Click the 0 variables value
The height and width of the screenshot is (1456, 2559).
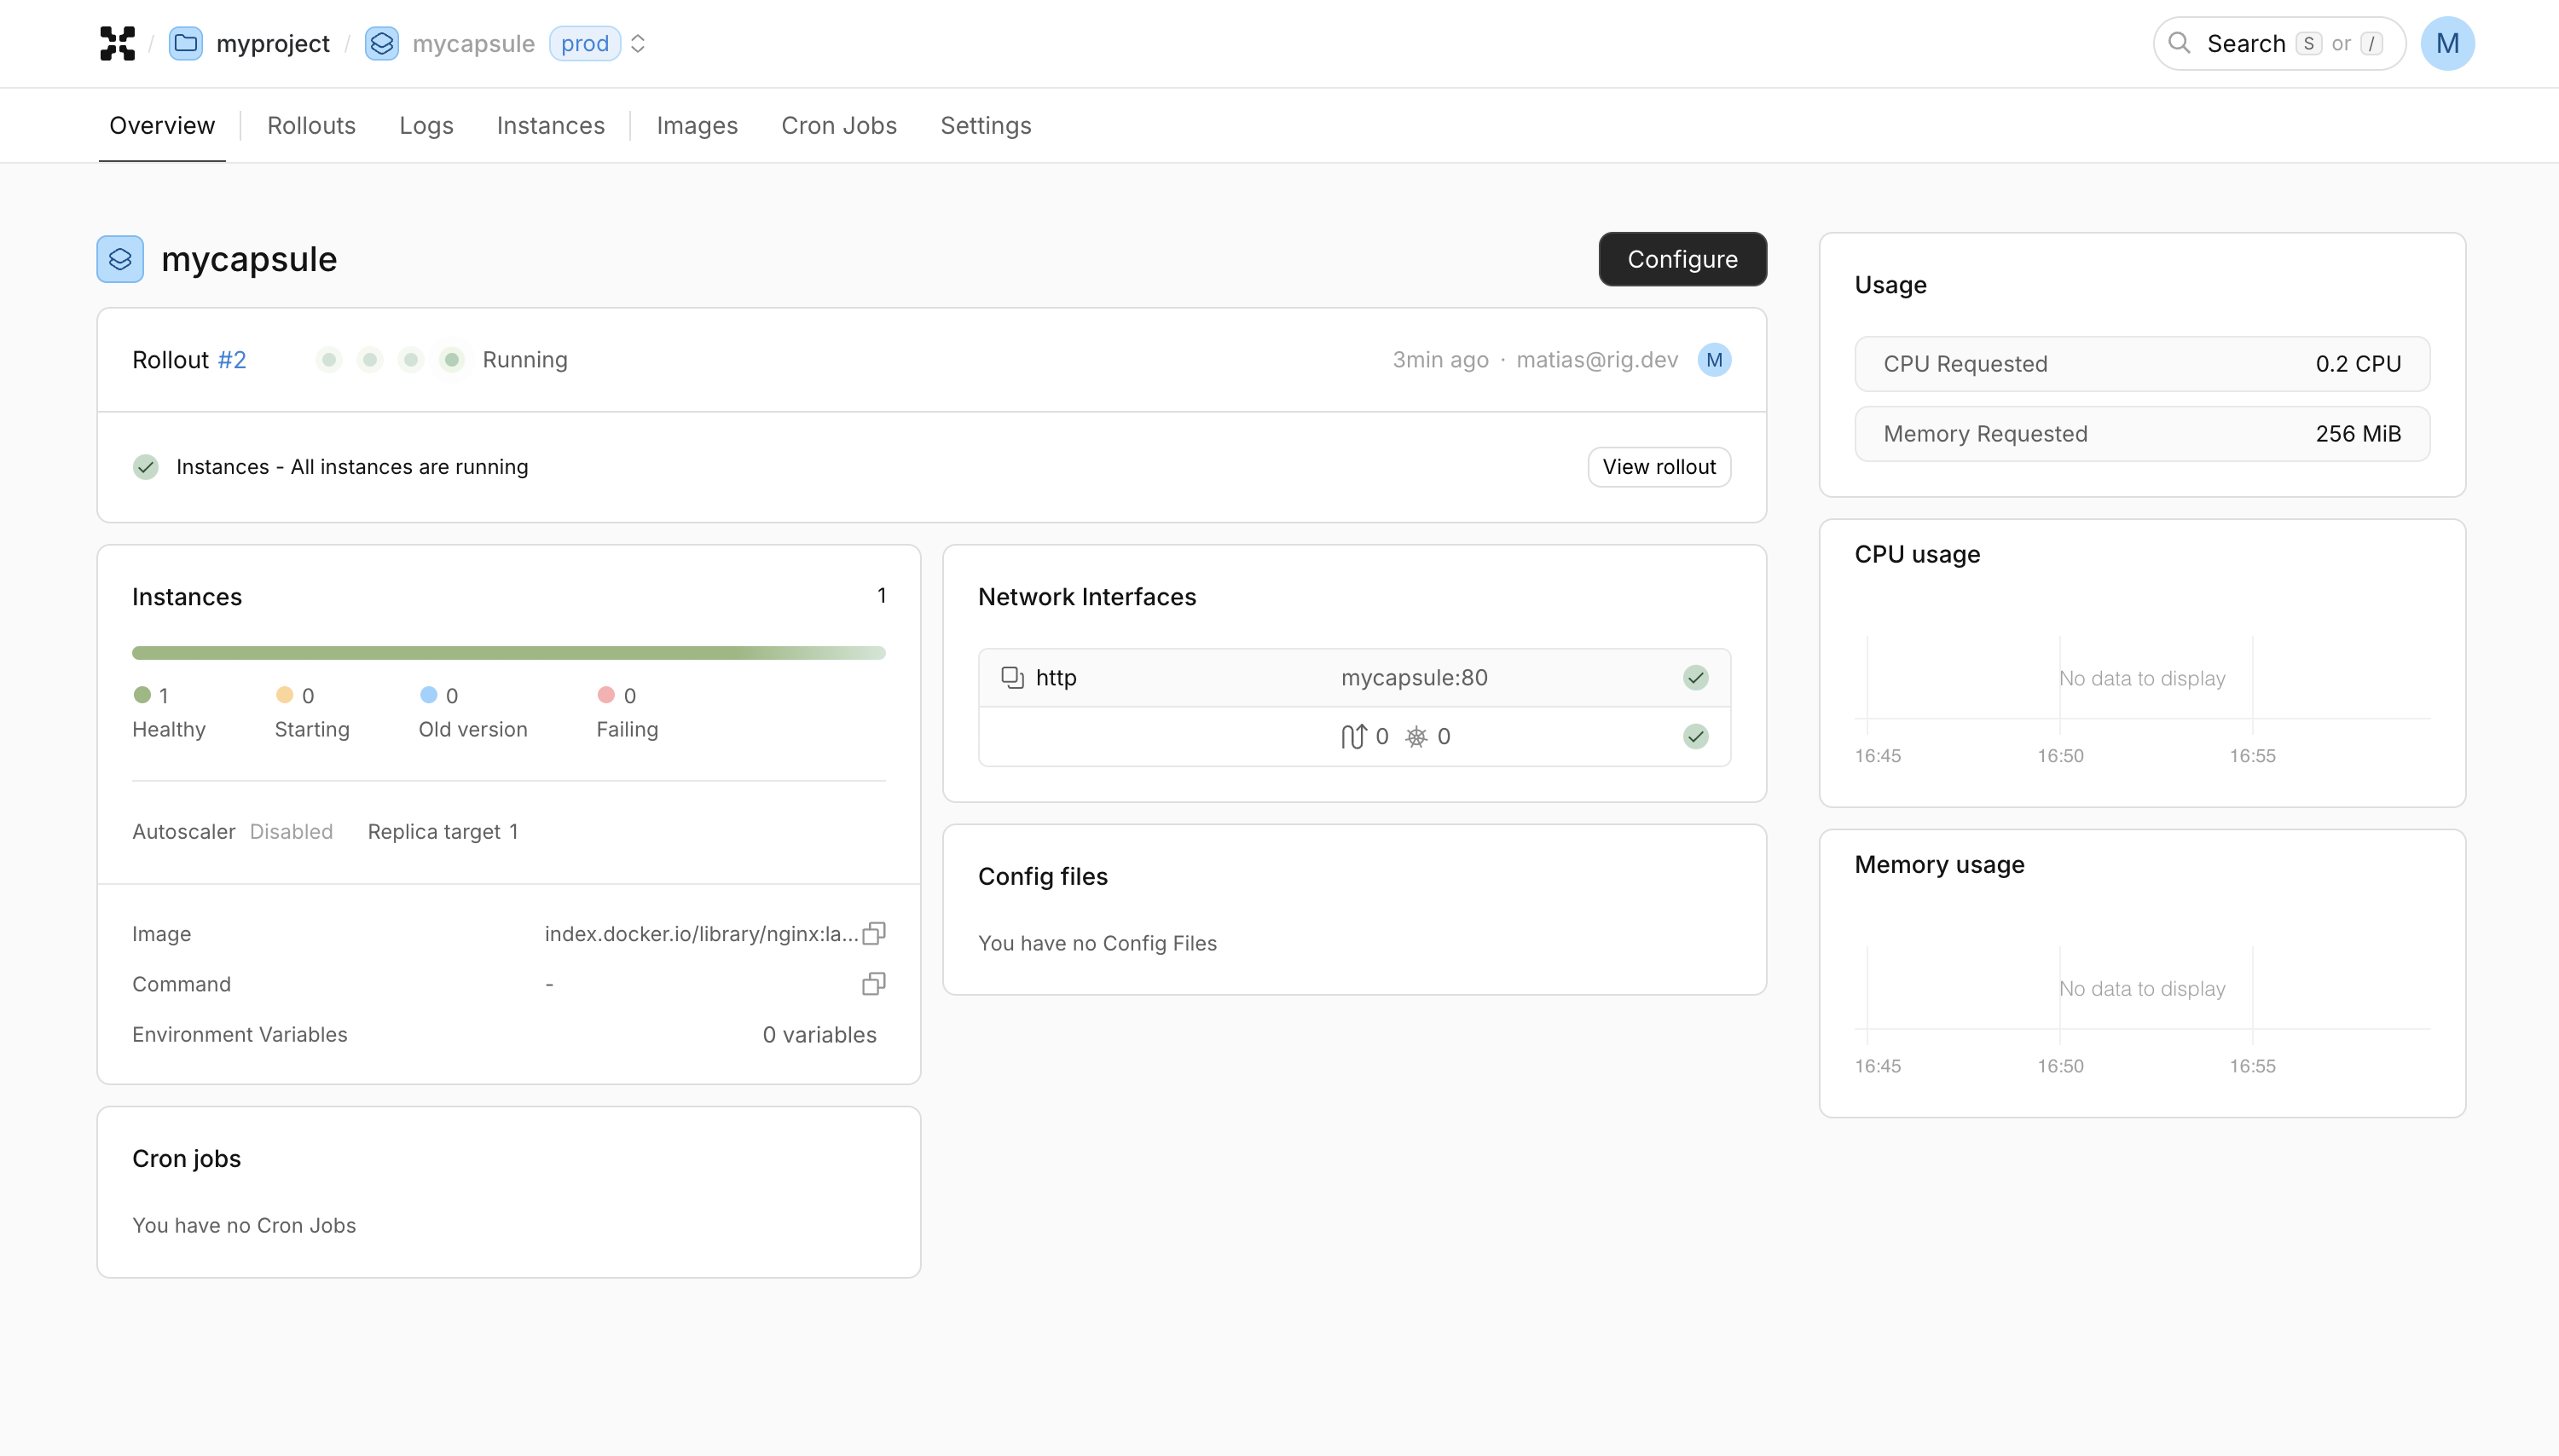(x=819, y=1035)
